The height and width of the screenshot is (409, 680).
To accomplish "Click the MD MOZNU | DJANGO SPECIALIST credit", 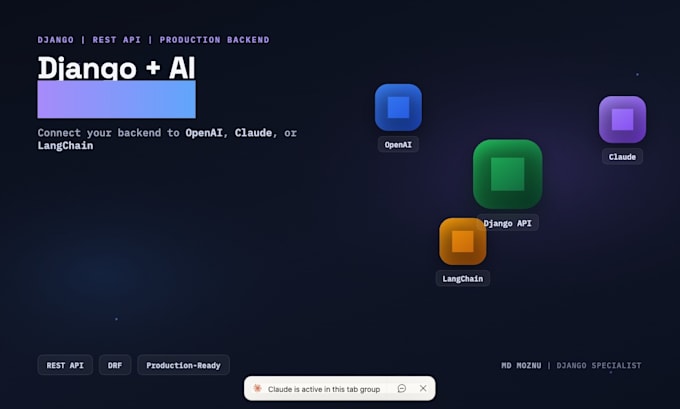I will 571,366.
